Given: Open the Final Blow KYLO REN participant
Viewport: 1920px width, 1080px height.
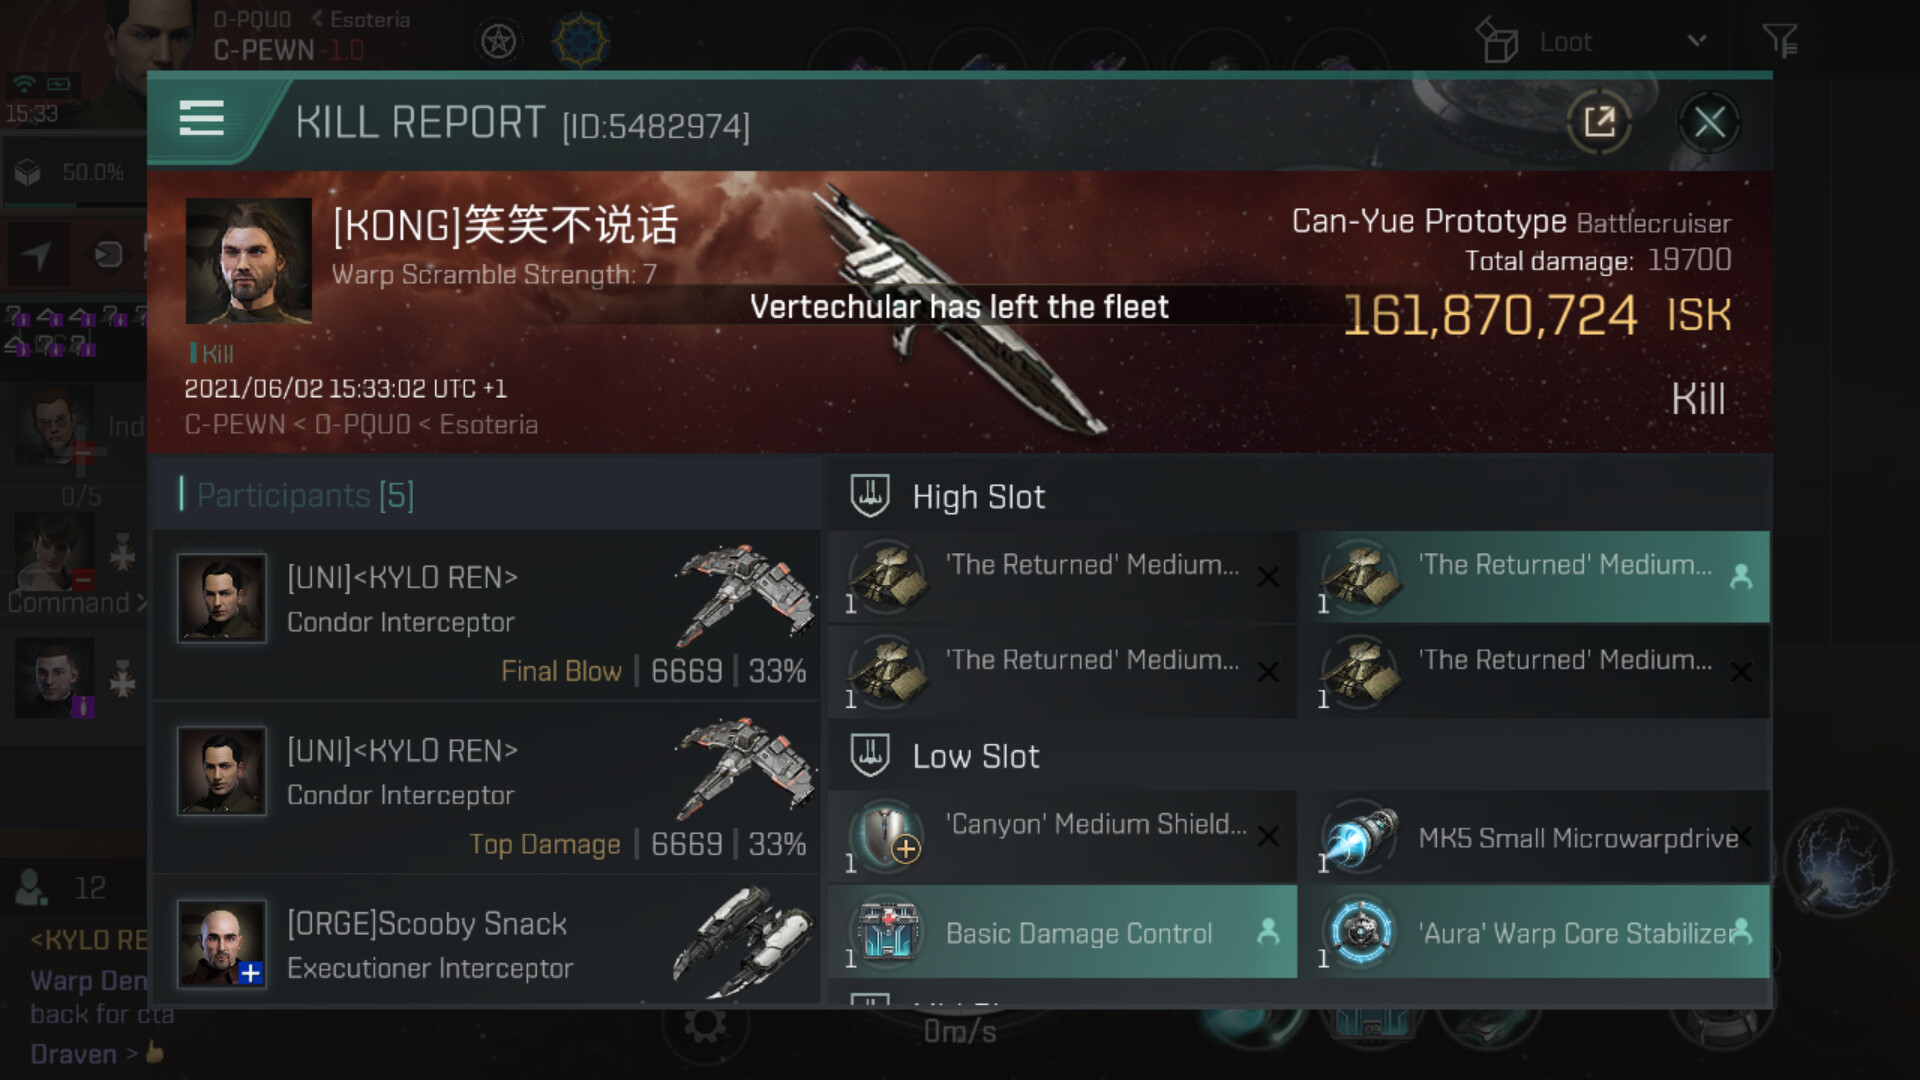Looking at the screenshot, I should point(487,615).
